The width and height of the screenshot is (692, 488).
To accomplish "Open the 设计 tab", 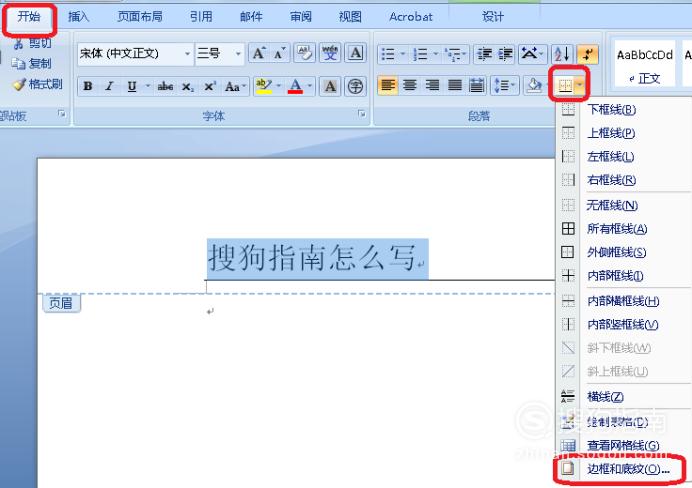I will [493, 17].
